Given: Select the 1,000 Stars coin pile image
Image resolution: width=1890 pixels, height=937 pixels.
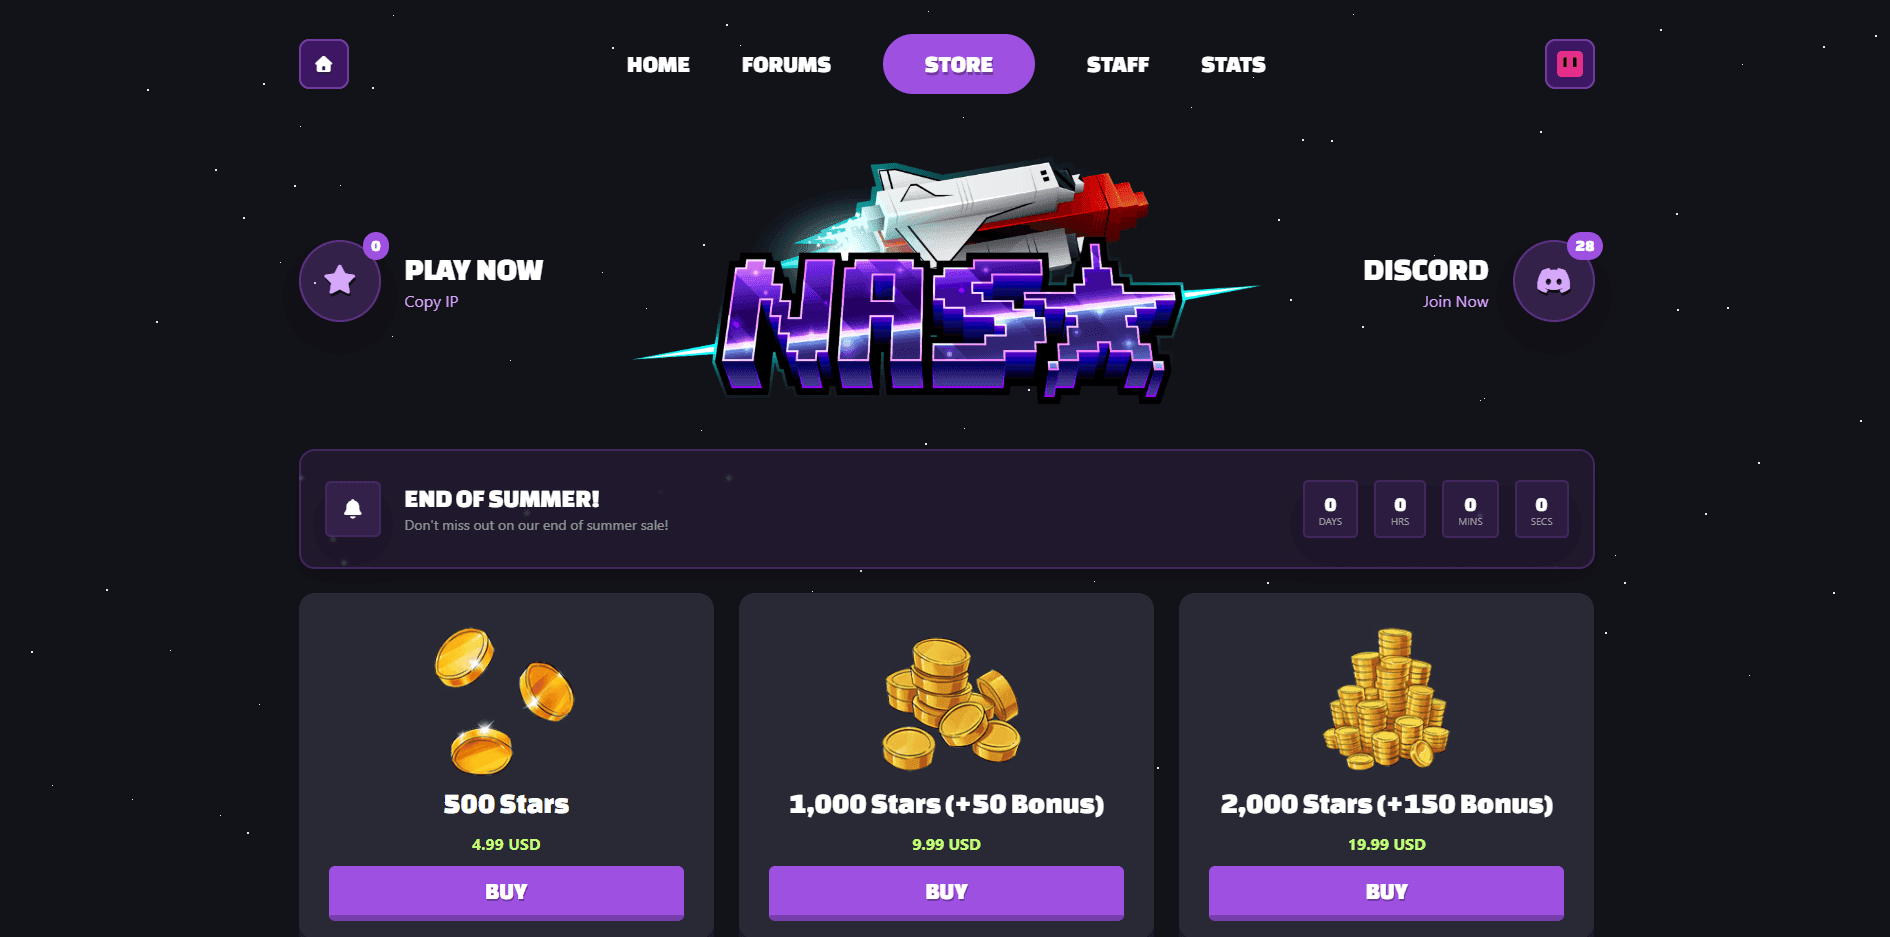Looking at the screenshot, I should 951,704.
